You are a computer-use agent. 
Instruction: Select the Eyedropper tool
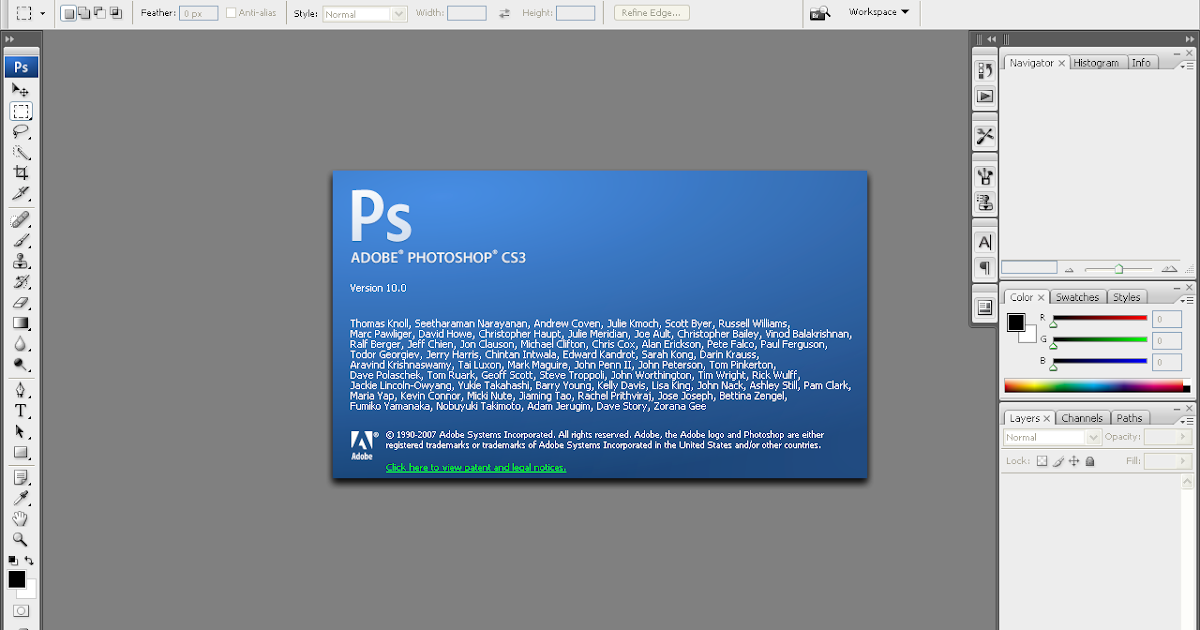[21, 498]
